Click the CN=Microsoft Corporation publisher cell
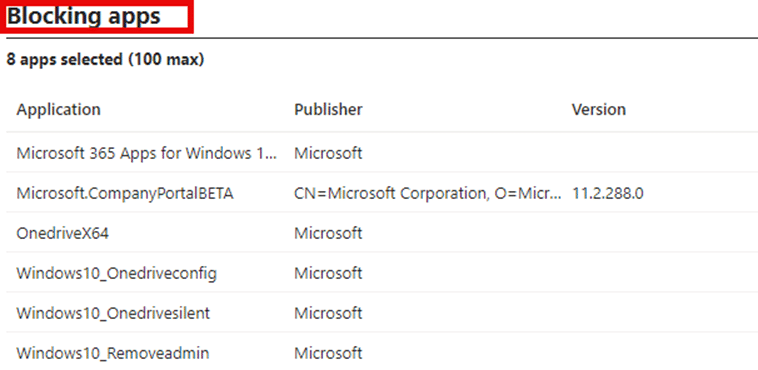The image size is (758, 370). (x=428, y=193)
